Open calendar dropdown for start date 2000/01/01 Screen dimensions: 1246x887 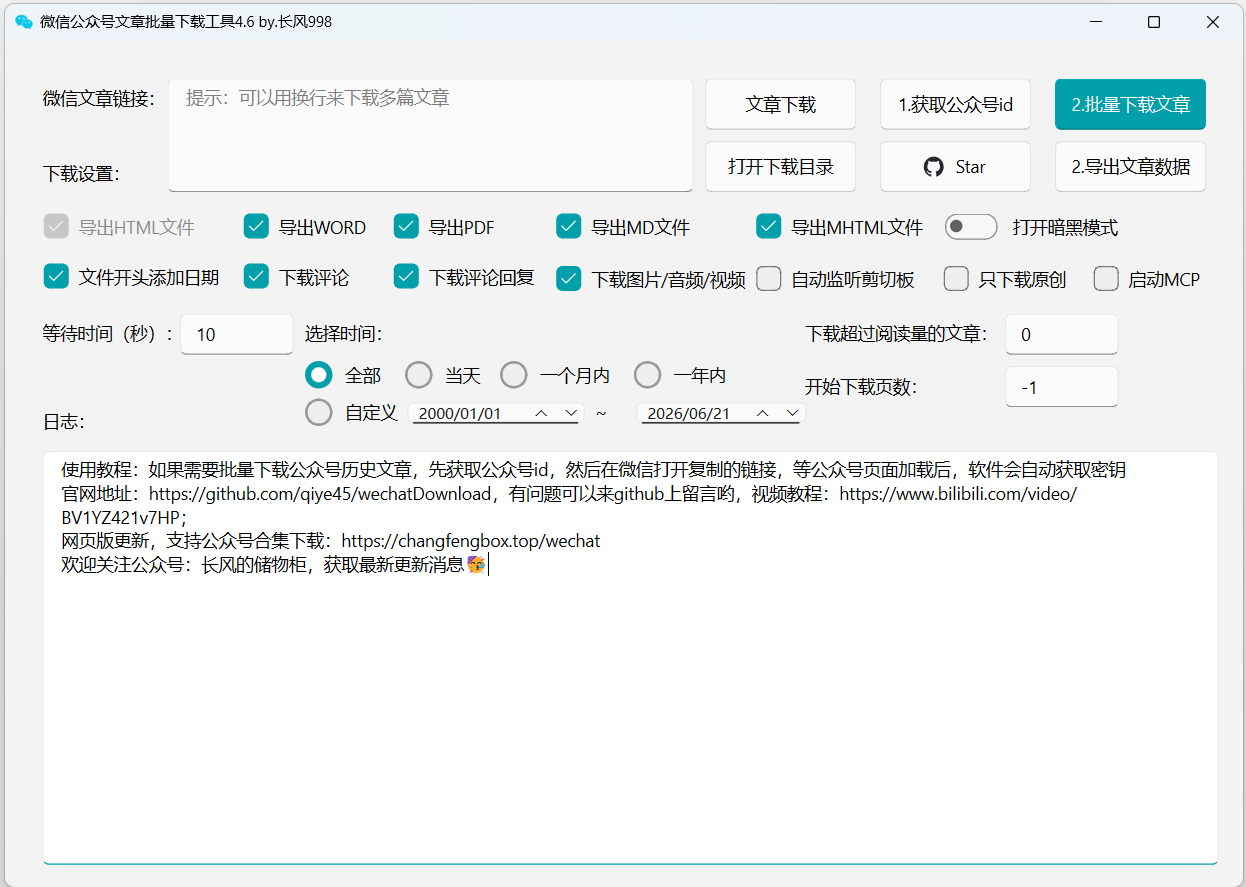coord(572,413)
